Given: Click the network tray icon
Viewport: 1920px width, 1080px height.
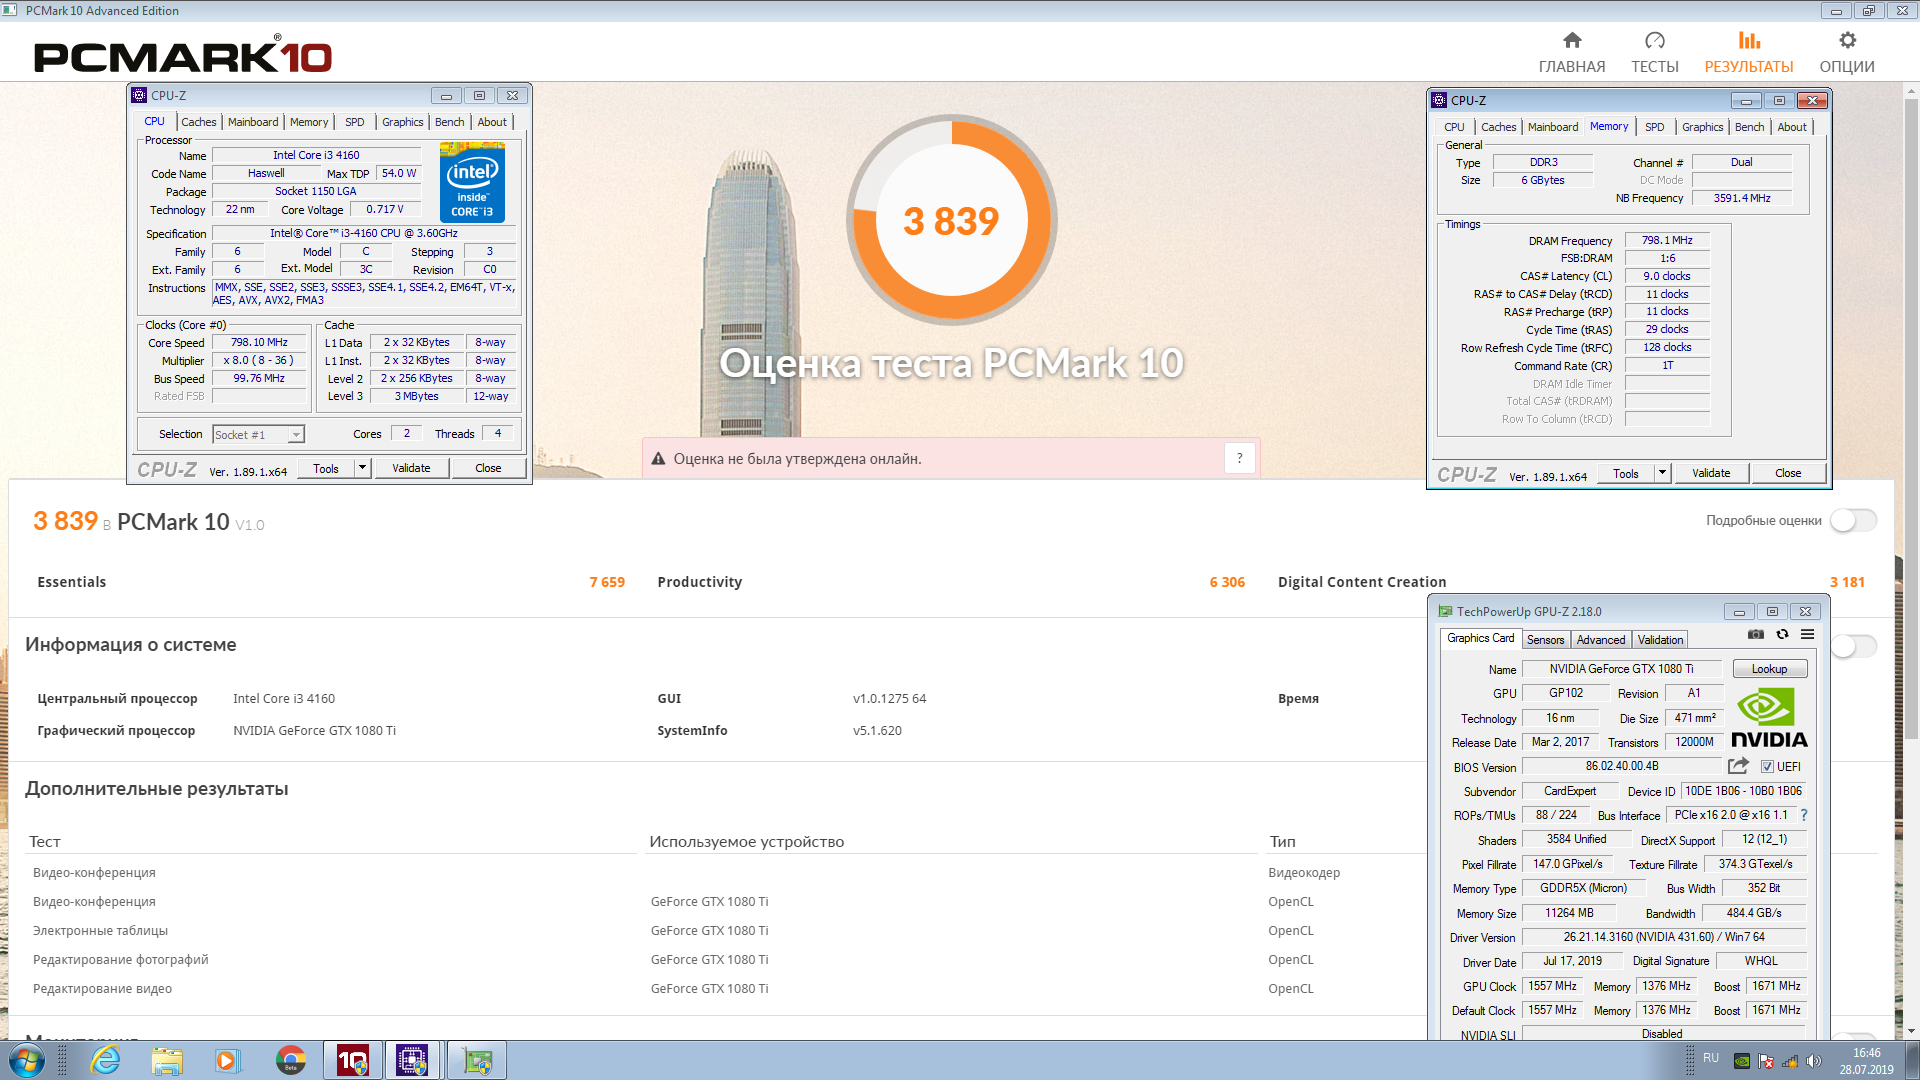Looking at the screenshot, I should tap(1790, 1061).
